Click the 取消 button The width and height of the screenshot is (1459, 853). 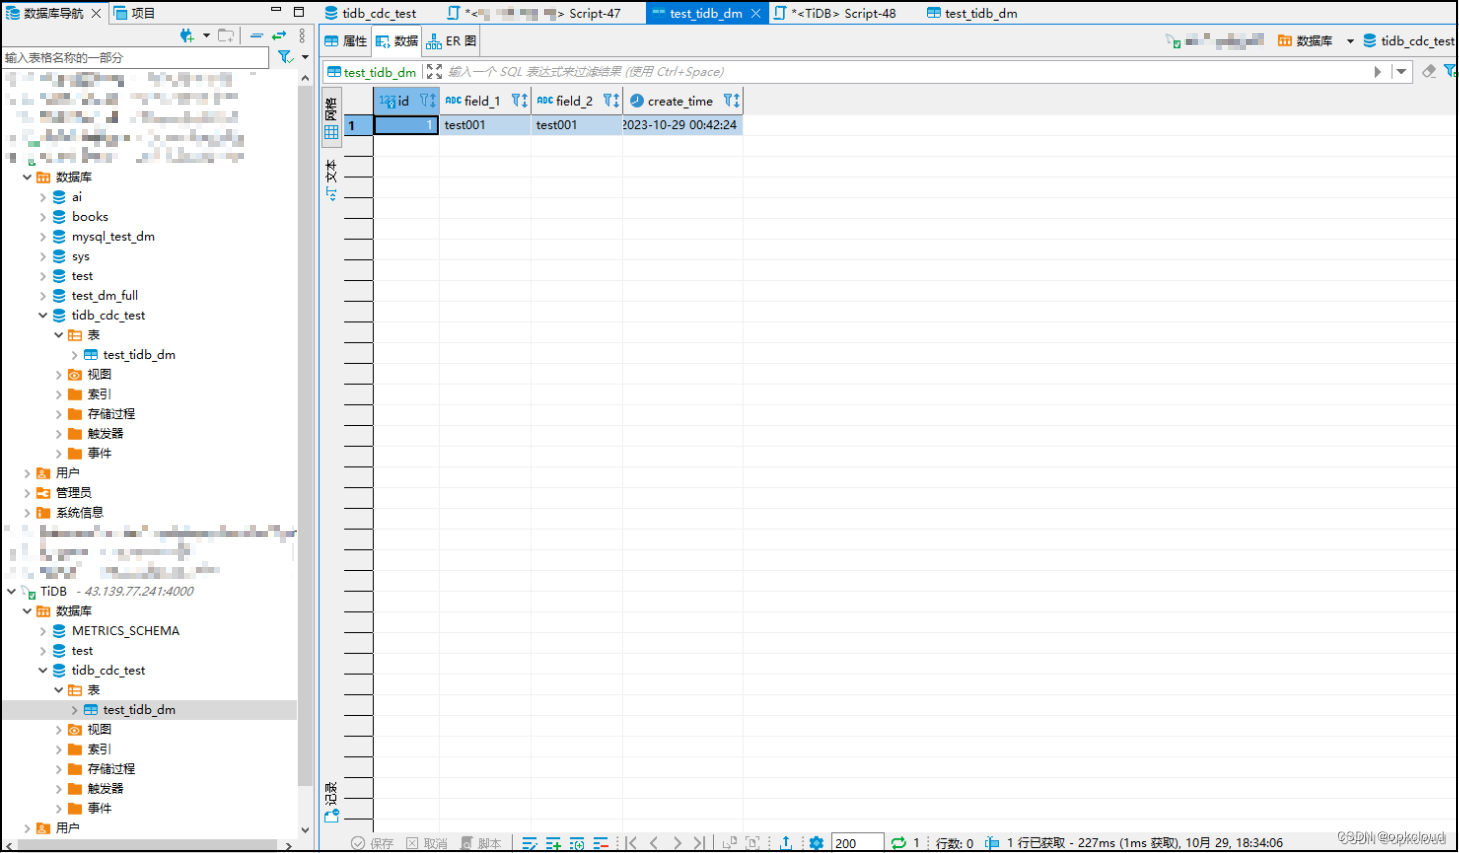coord(427,843)
